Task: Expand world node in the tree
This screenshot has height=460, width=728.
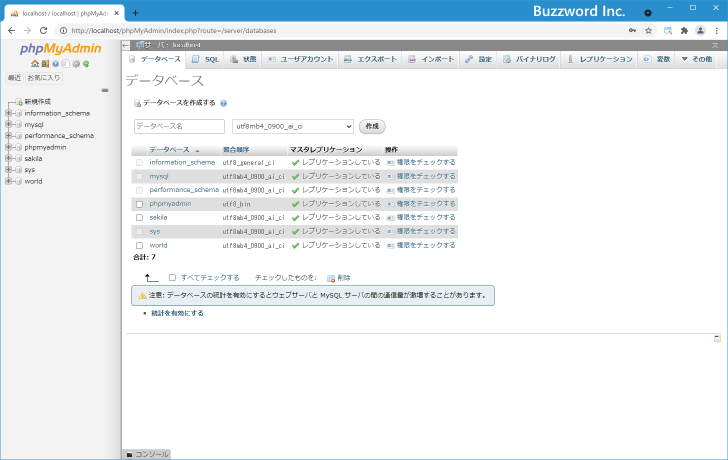Action: tap(8, 181)
